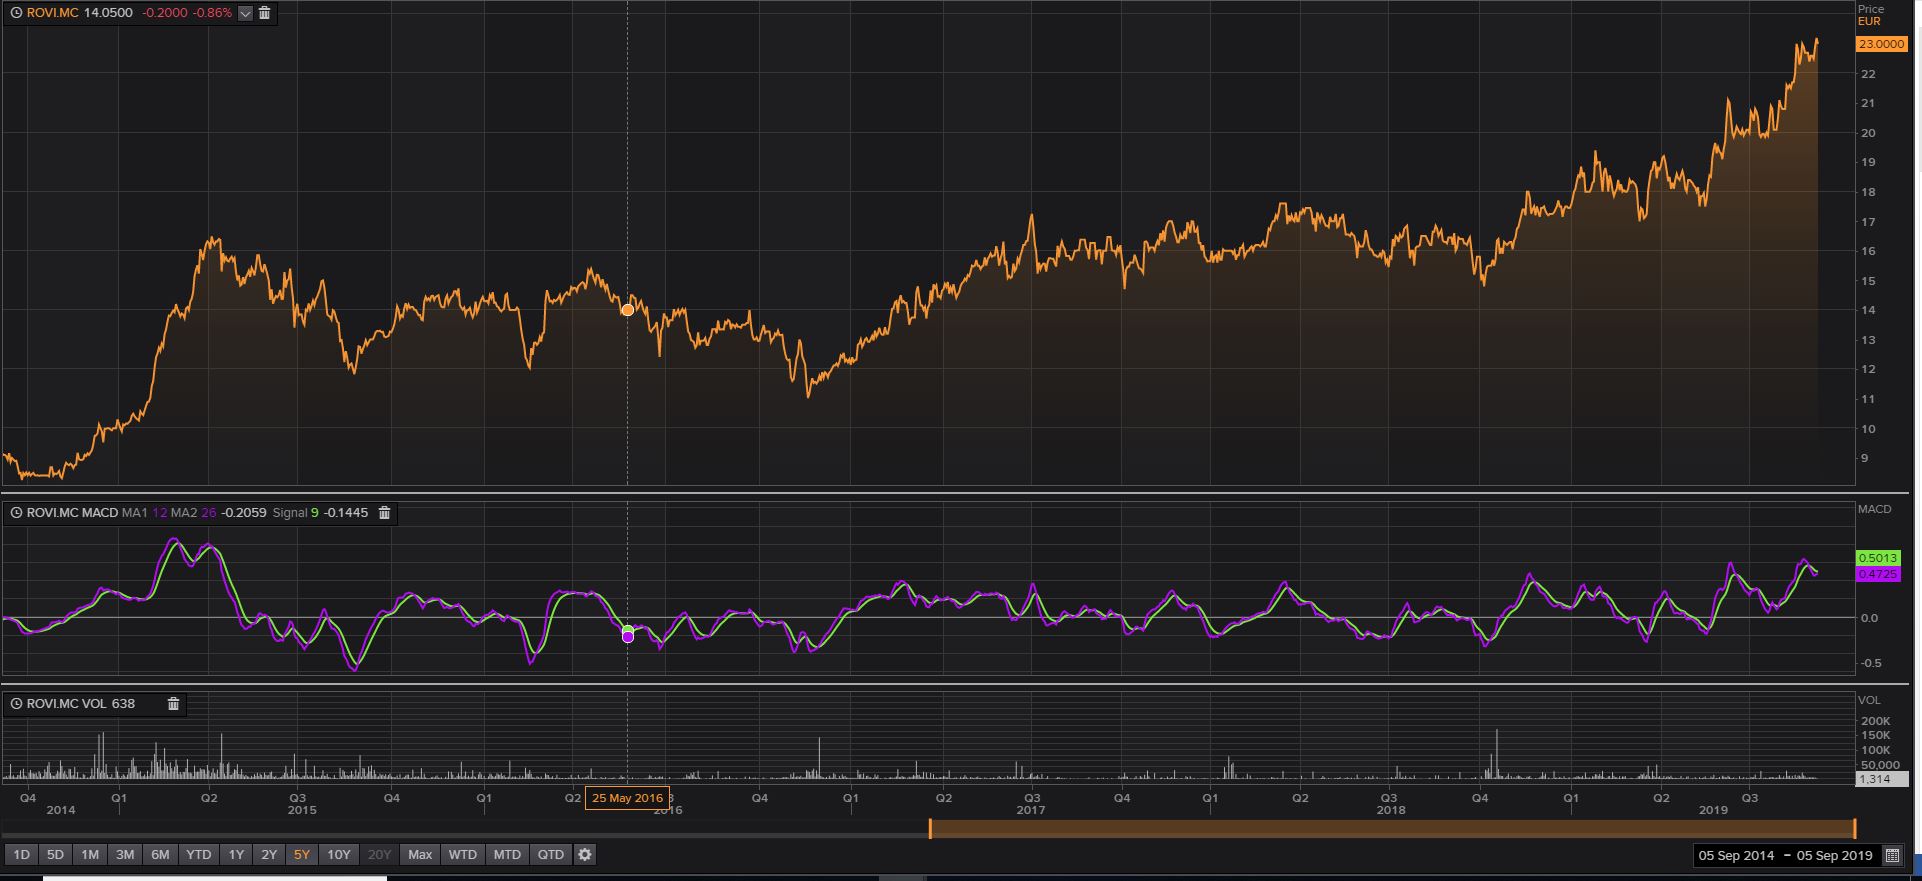This screenshot has height=881, width=1922.
Task: Switch chart to 10Y range
Action: (x=339, y=855)
